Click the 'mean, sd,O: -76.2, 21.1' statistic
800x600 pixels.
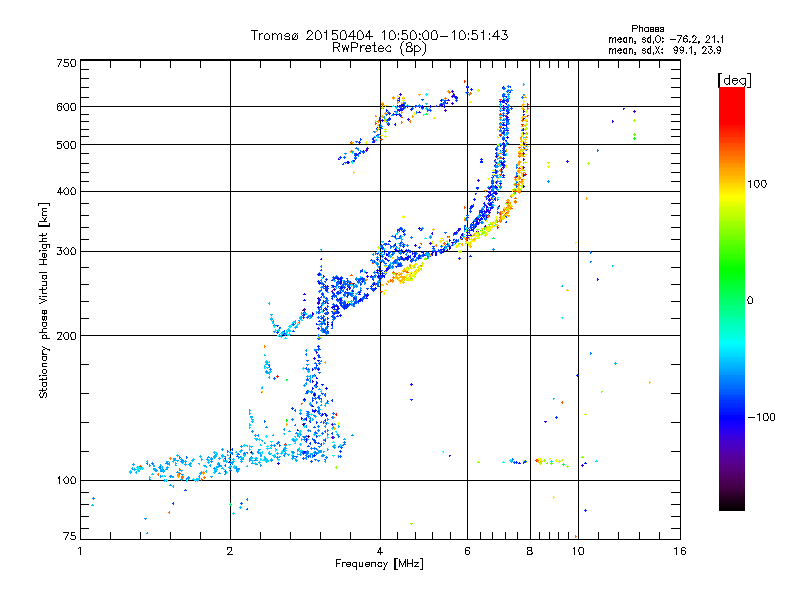pos(666,40)
